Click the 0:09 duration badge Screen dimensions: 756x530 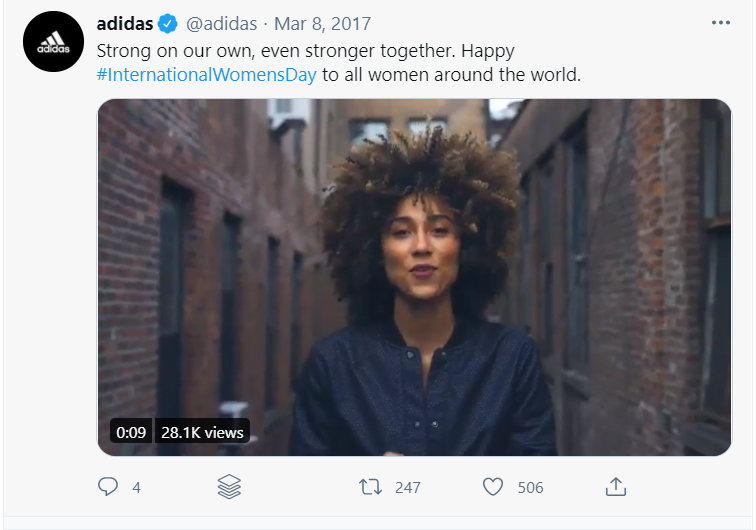click(x=131, y=432)
